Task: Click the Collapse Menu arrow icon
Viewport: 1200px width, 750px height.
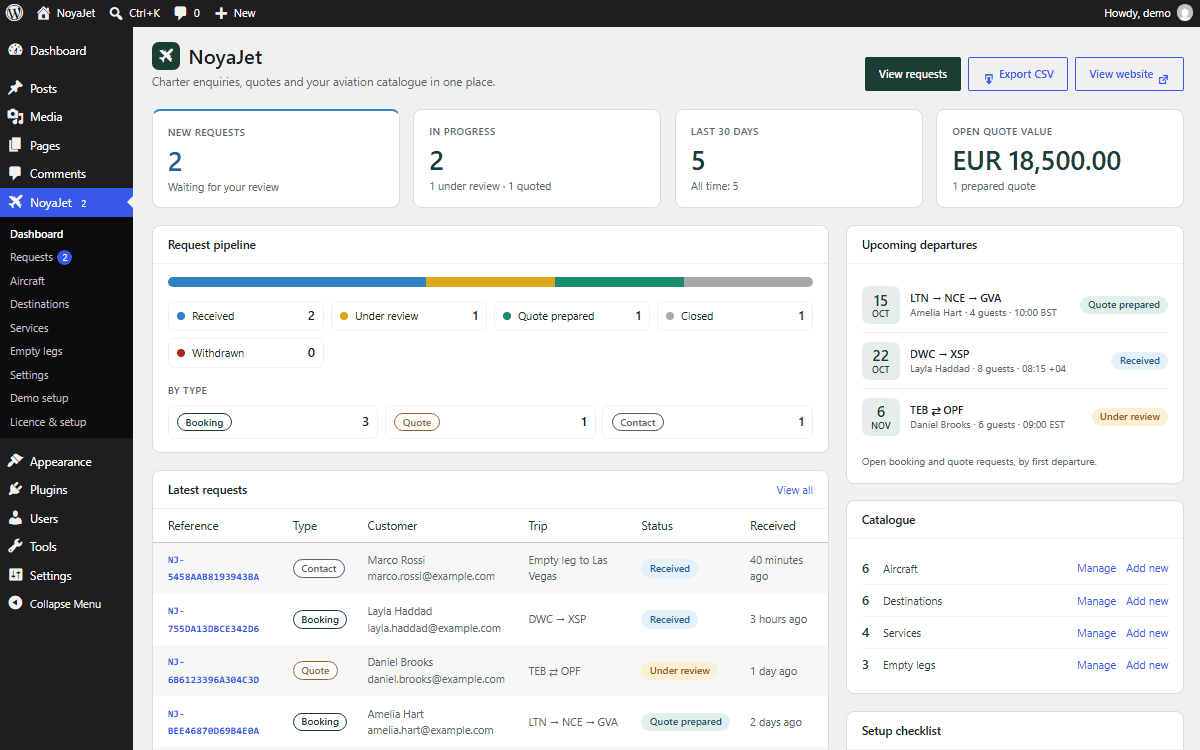Action: pos(15,603)
